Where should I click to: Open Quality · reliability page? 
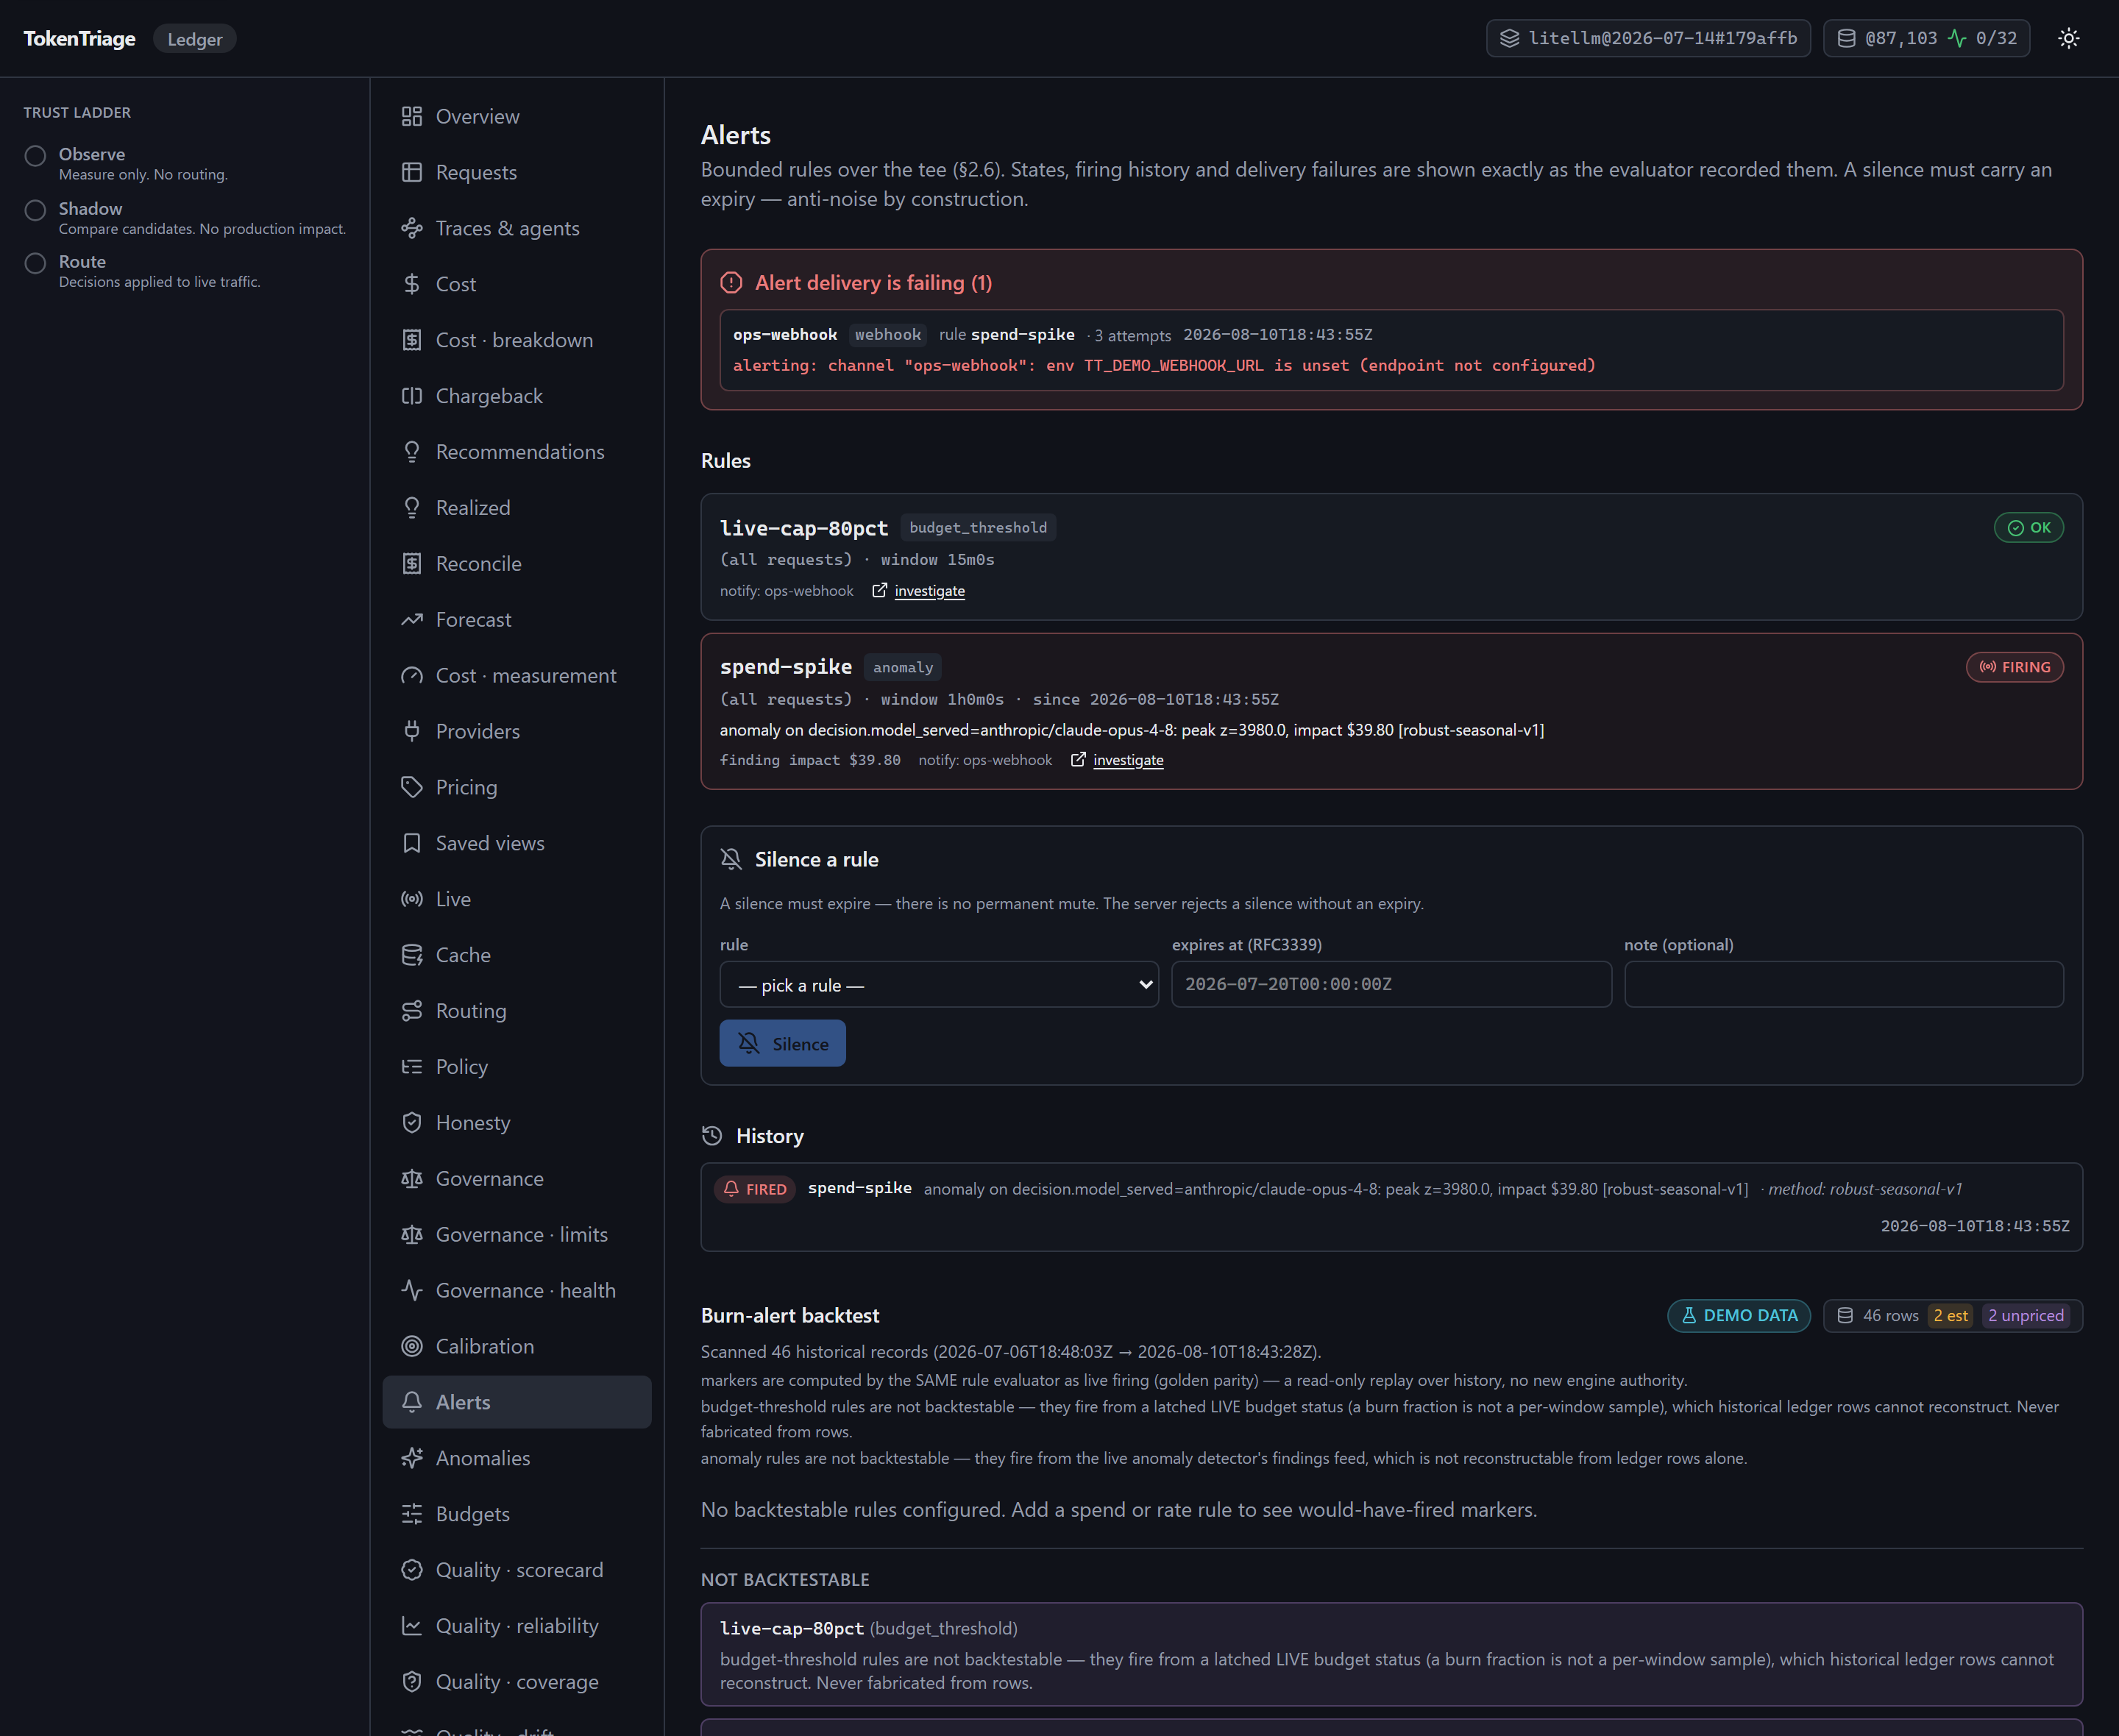click(x=517, y=1627)
